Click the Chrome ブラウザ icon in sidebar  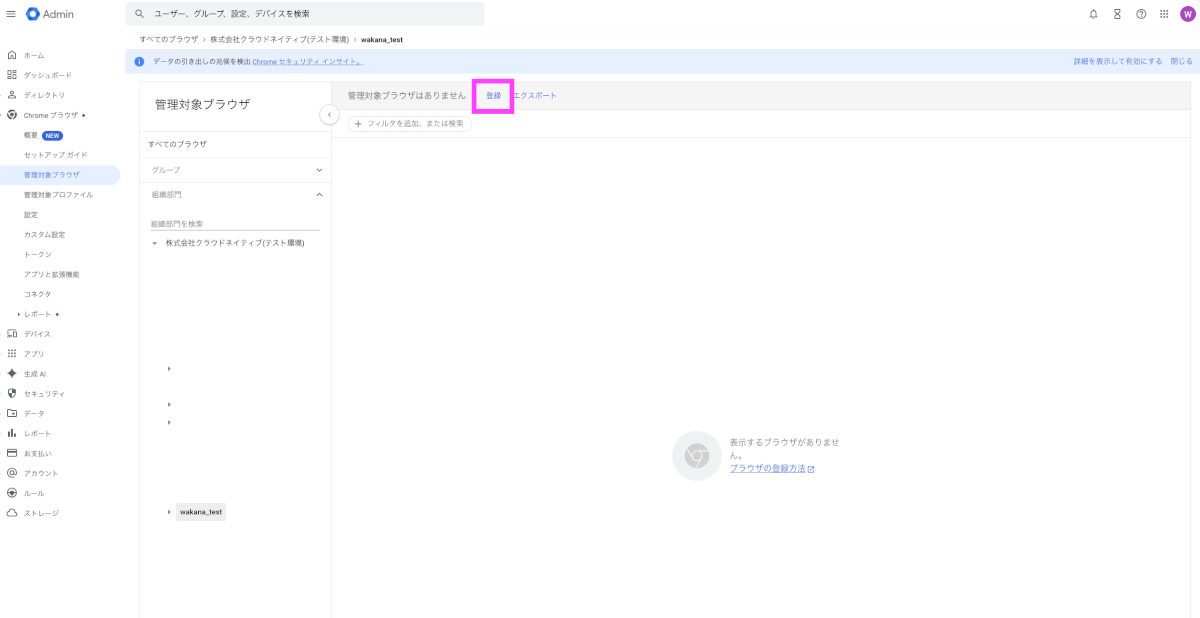[x=12, y=115]
